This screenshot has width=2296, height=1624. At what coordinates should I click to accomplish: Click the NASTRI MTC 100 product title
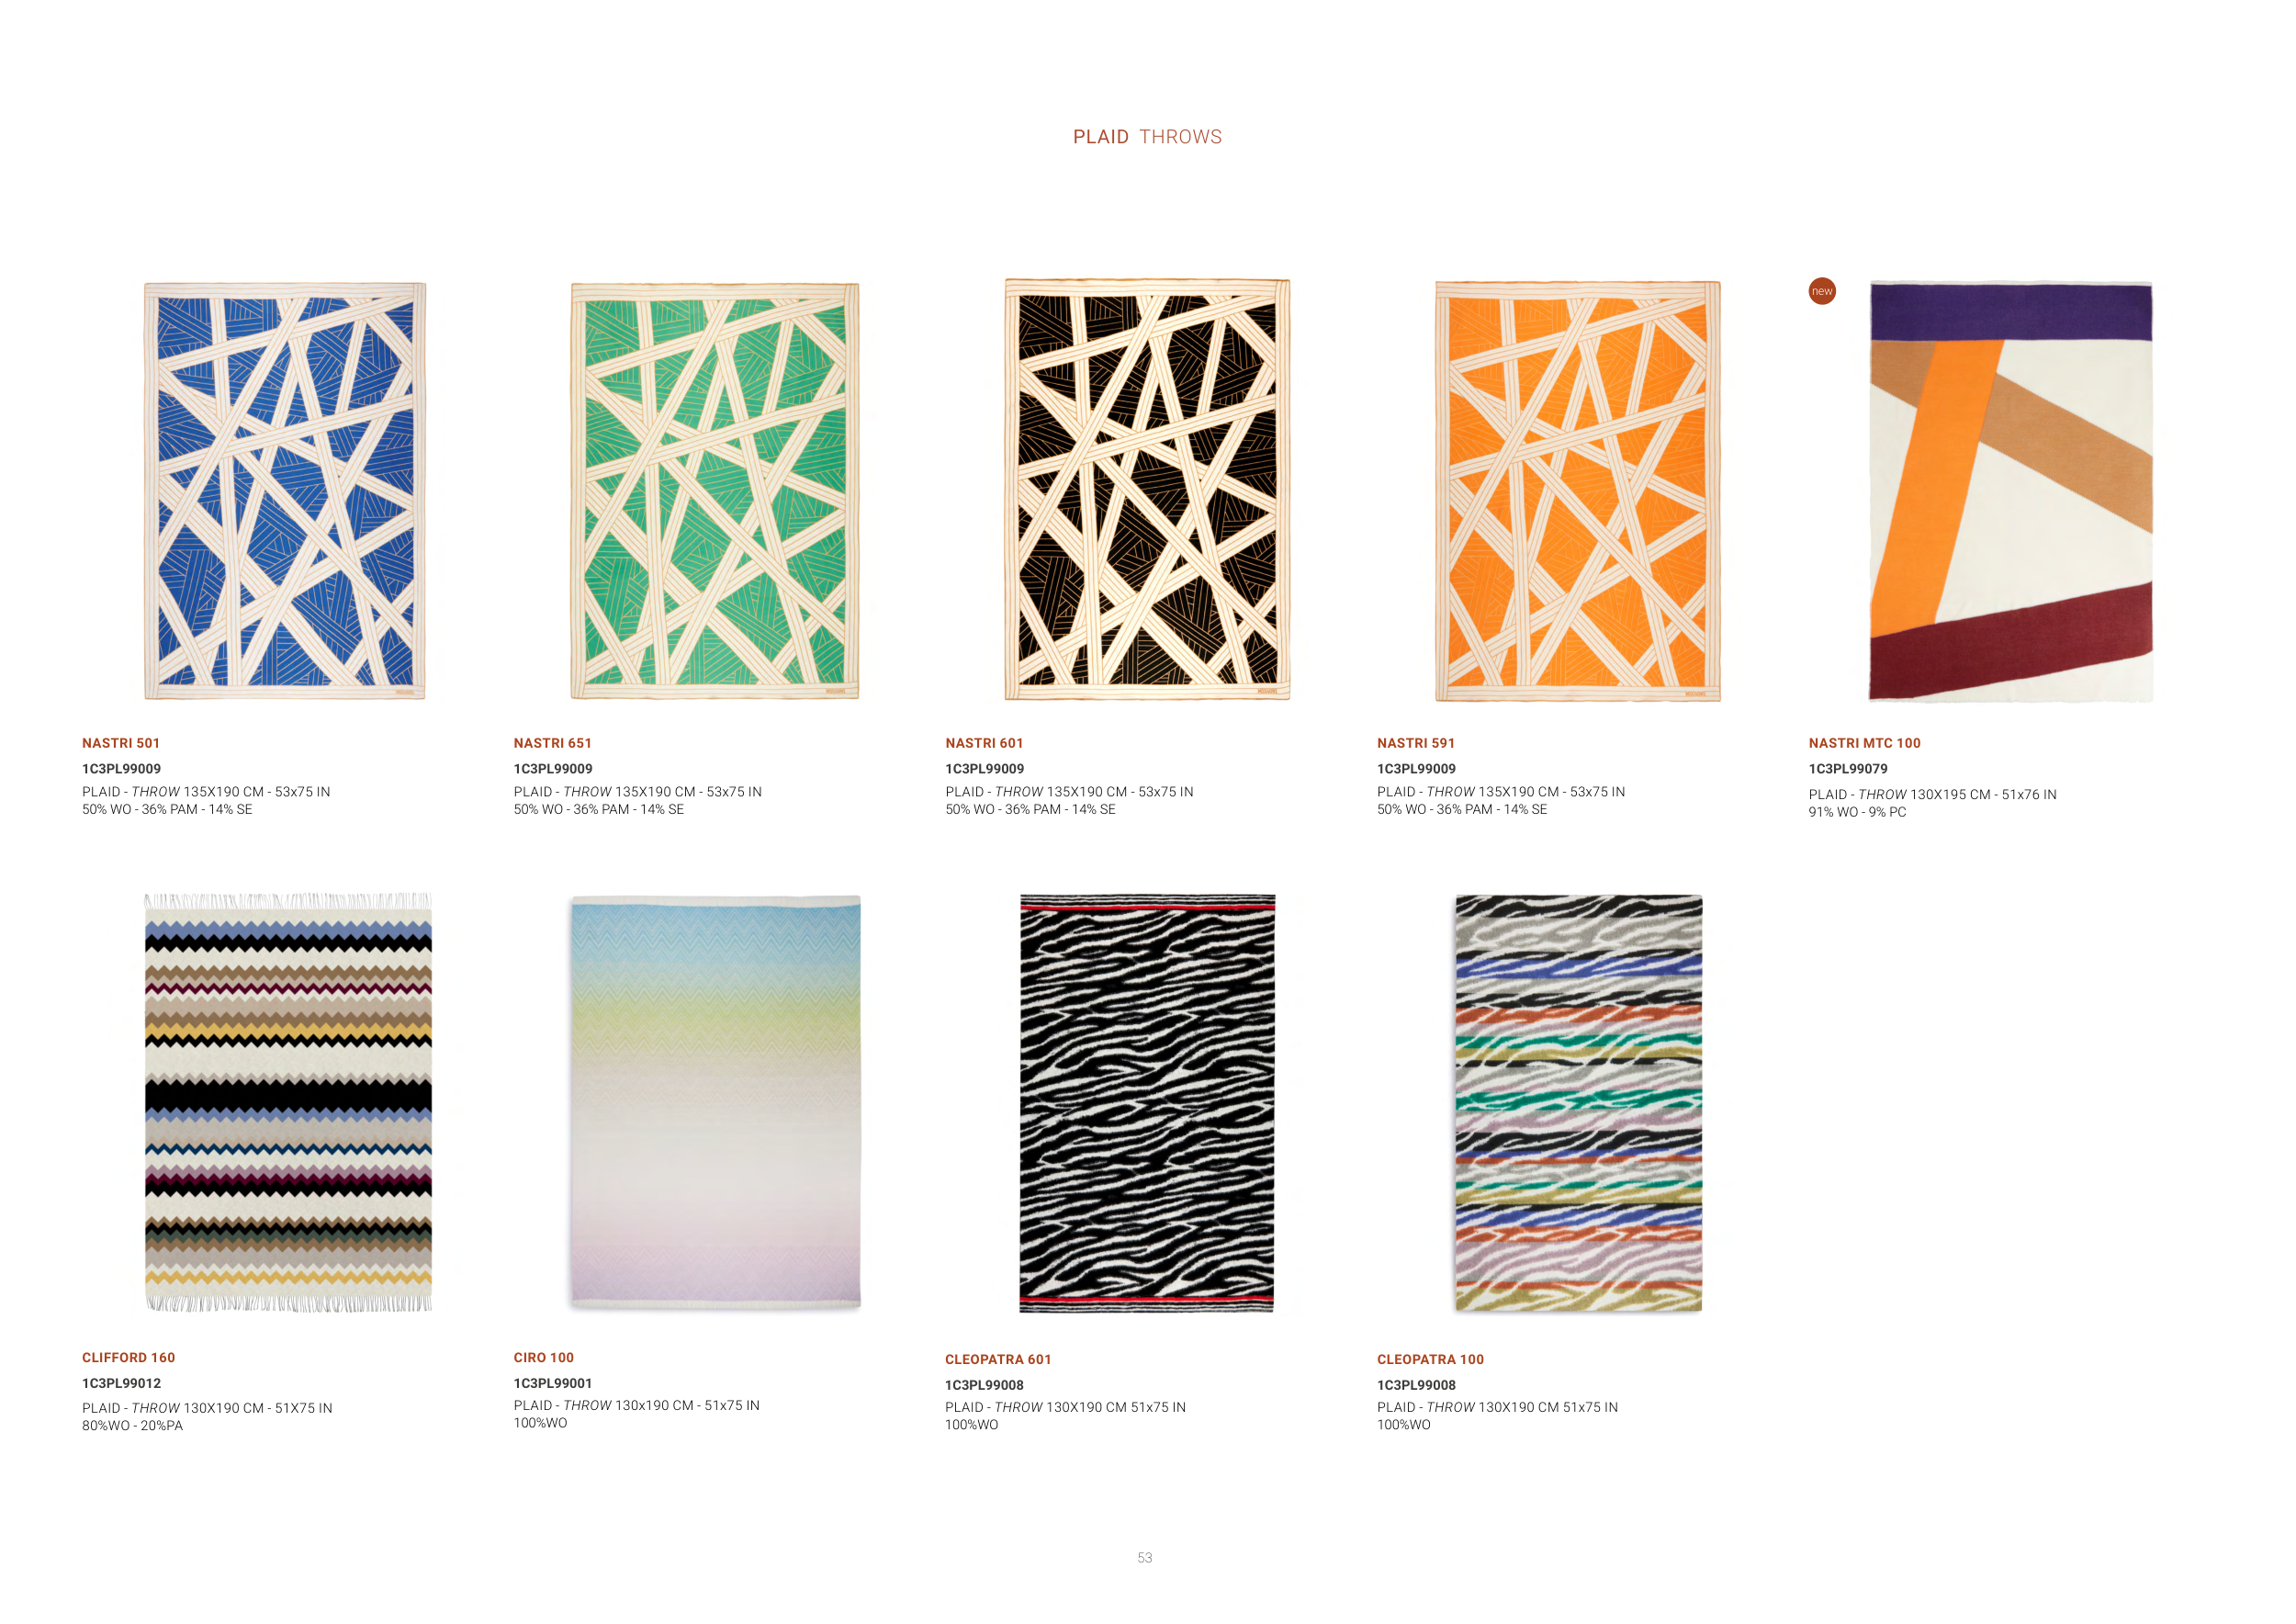[1864, 743]
